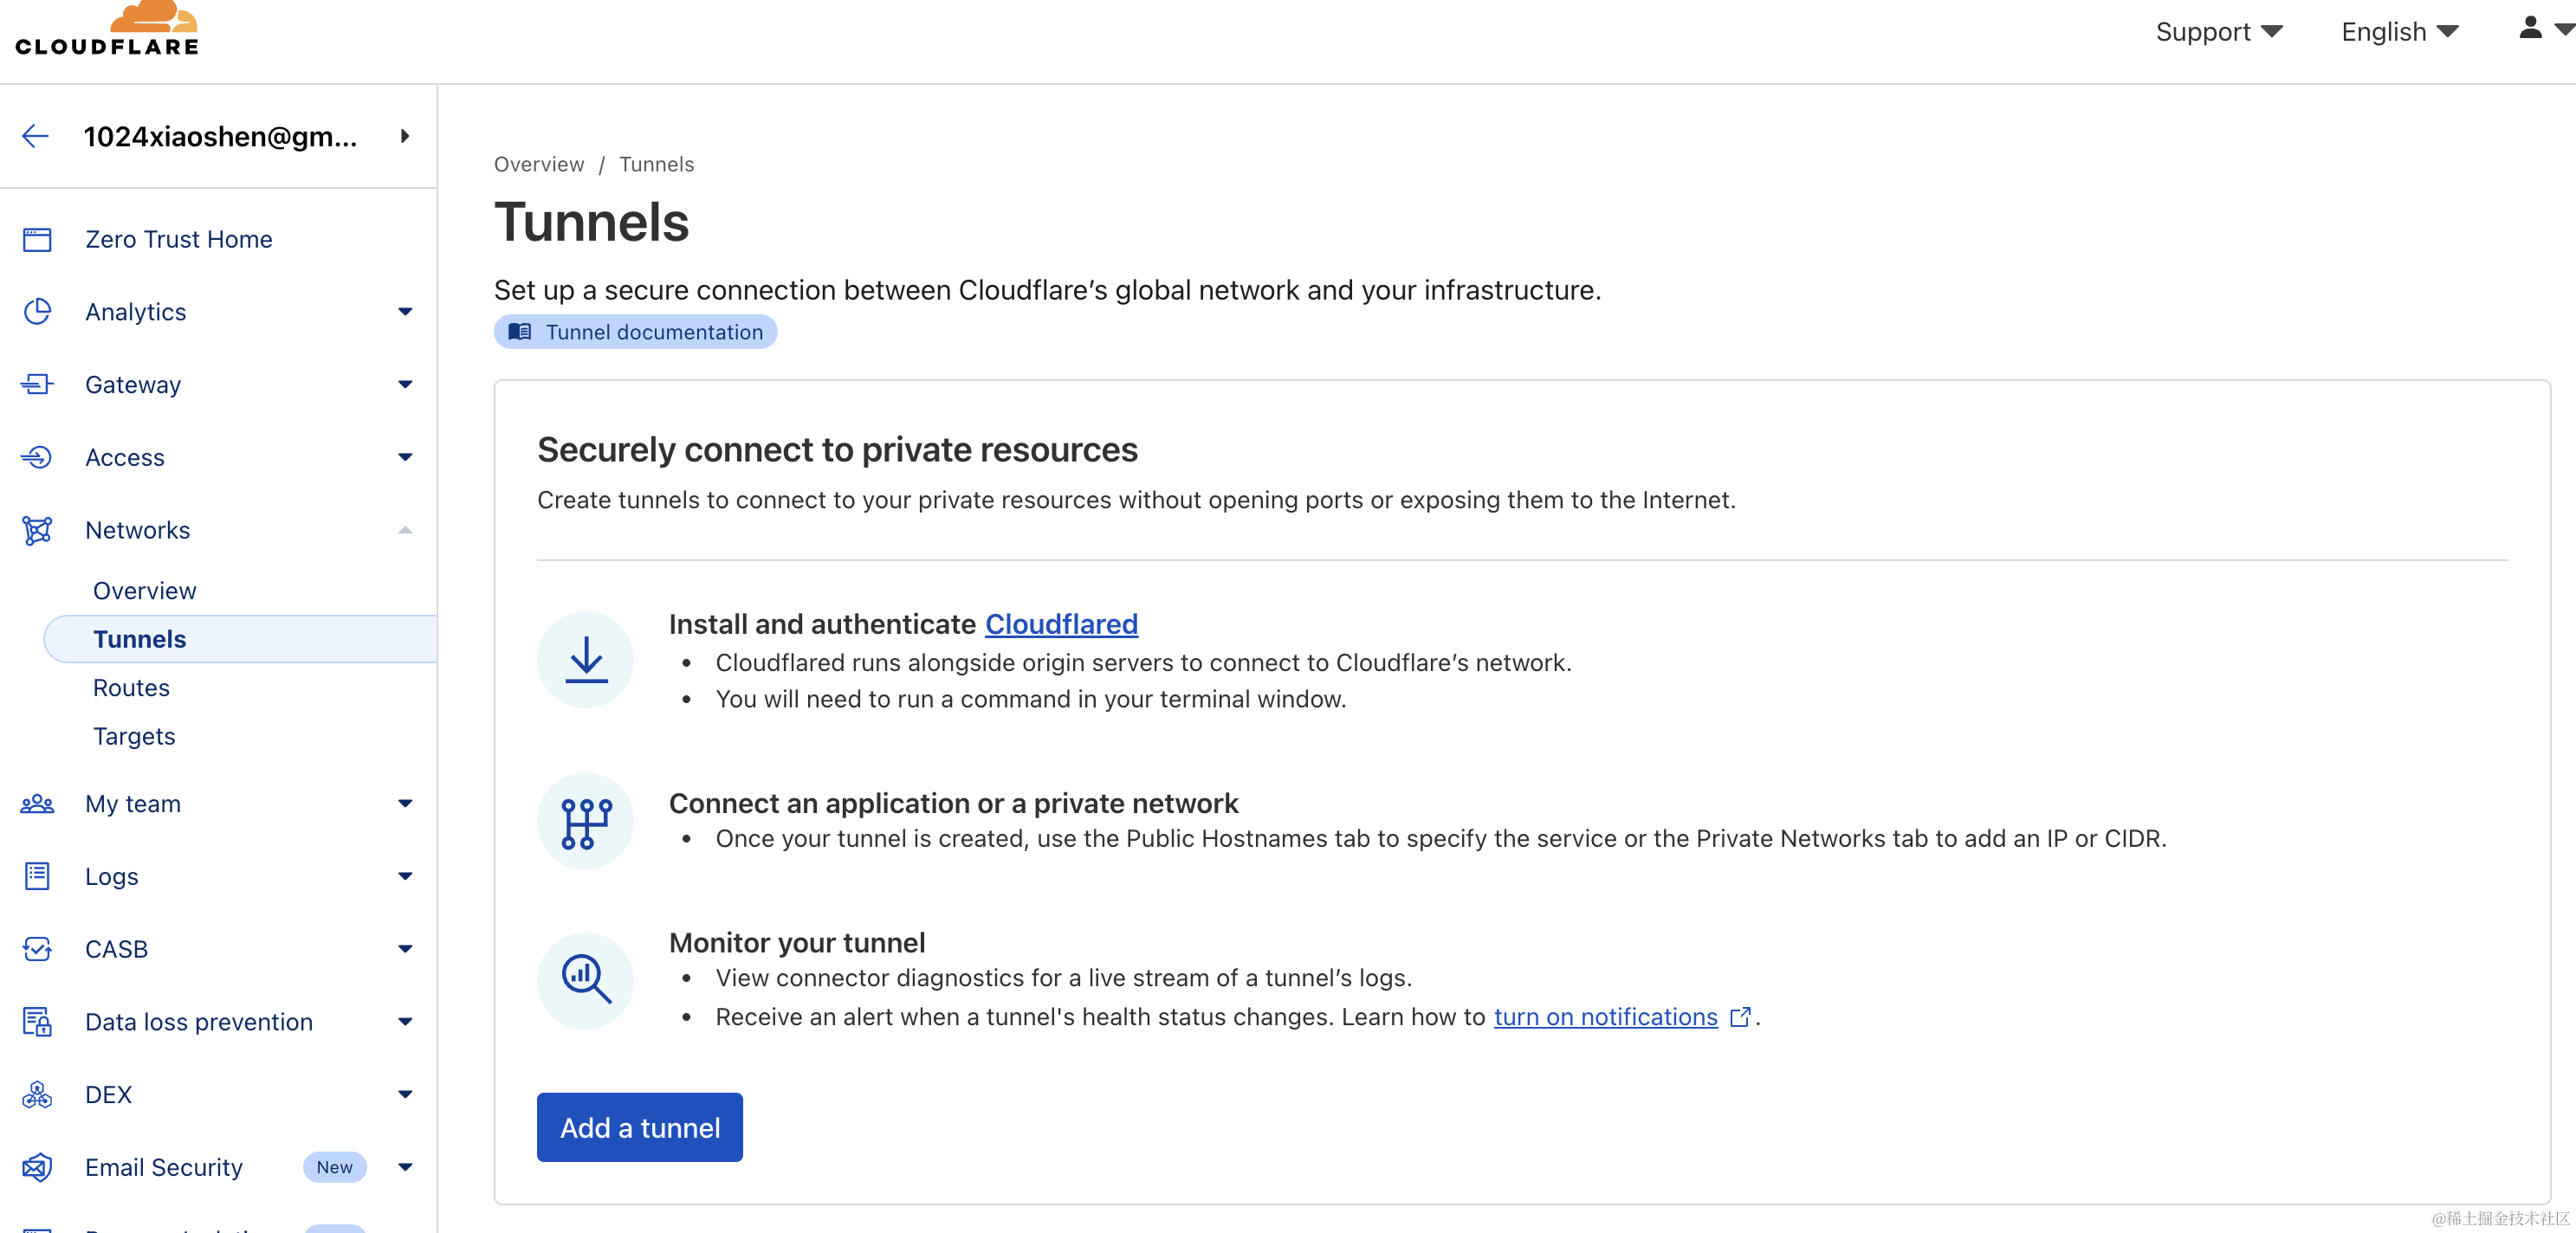Click the Access arrow icon in sidebar

coord(37,457)
